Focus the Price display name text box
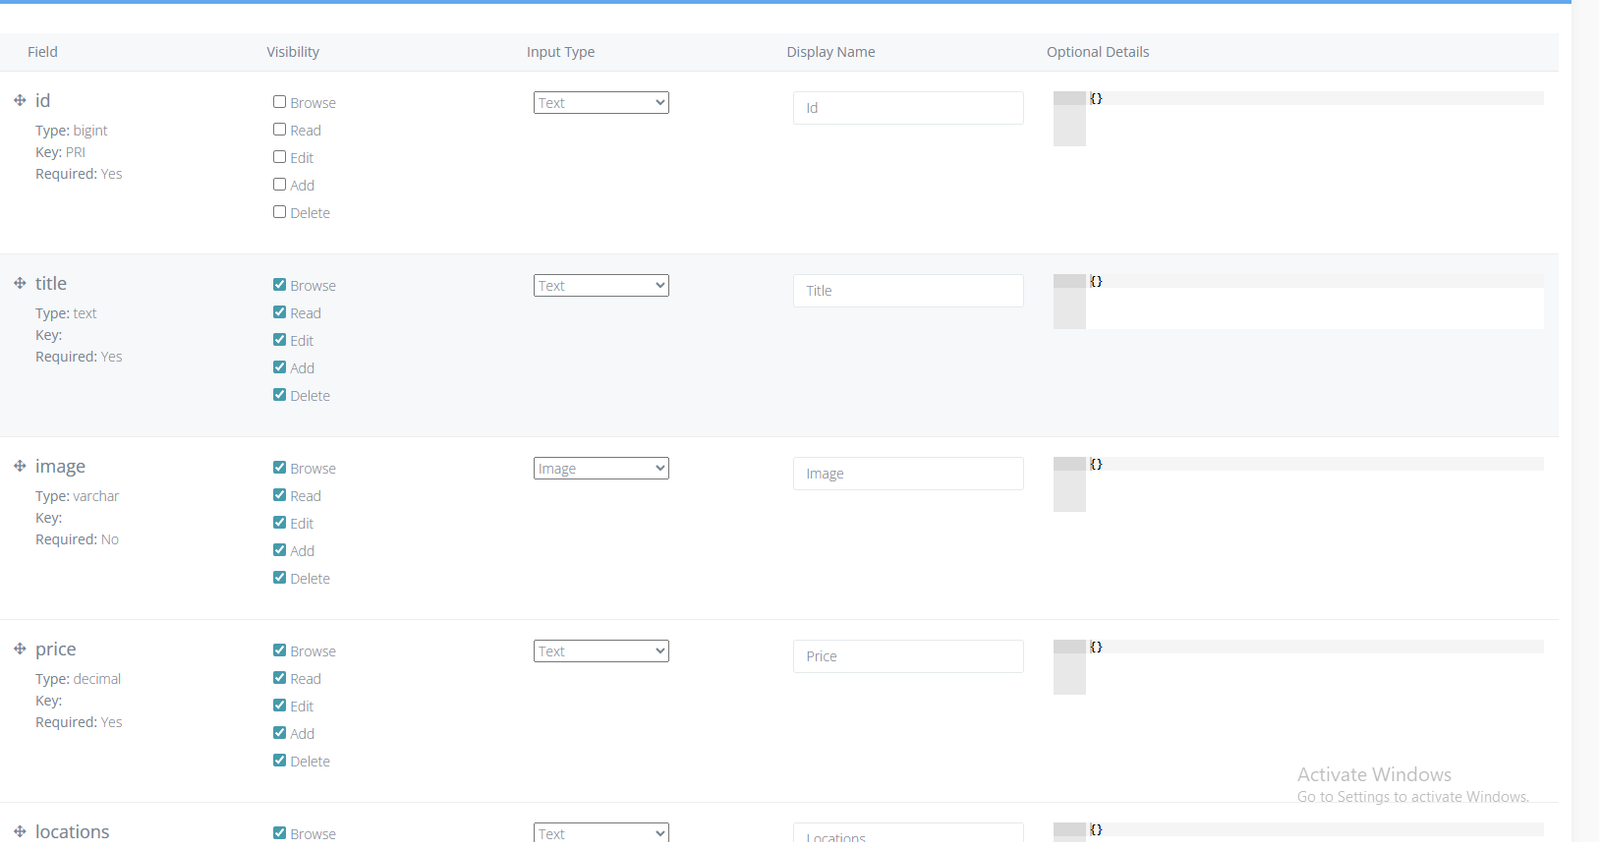Viewport: 1600px width, 842px height. [908, 656]
